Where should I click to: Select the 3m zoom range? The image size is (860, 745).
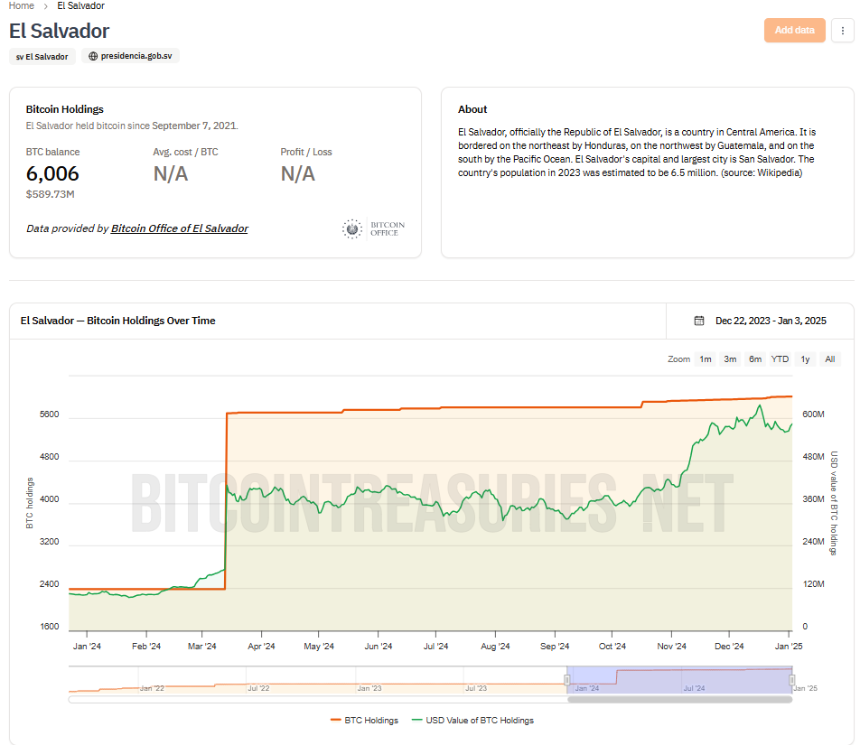point(730,359)
